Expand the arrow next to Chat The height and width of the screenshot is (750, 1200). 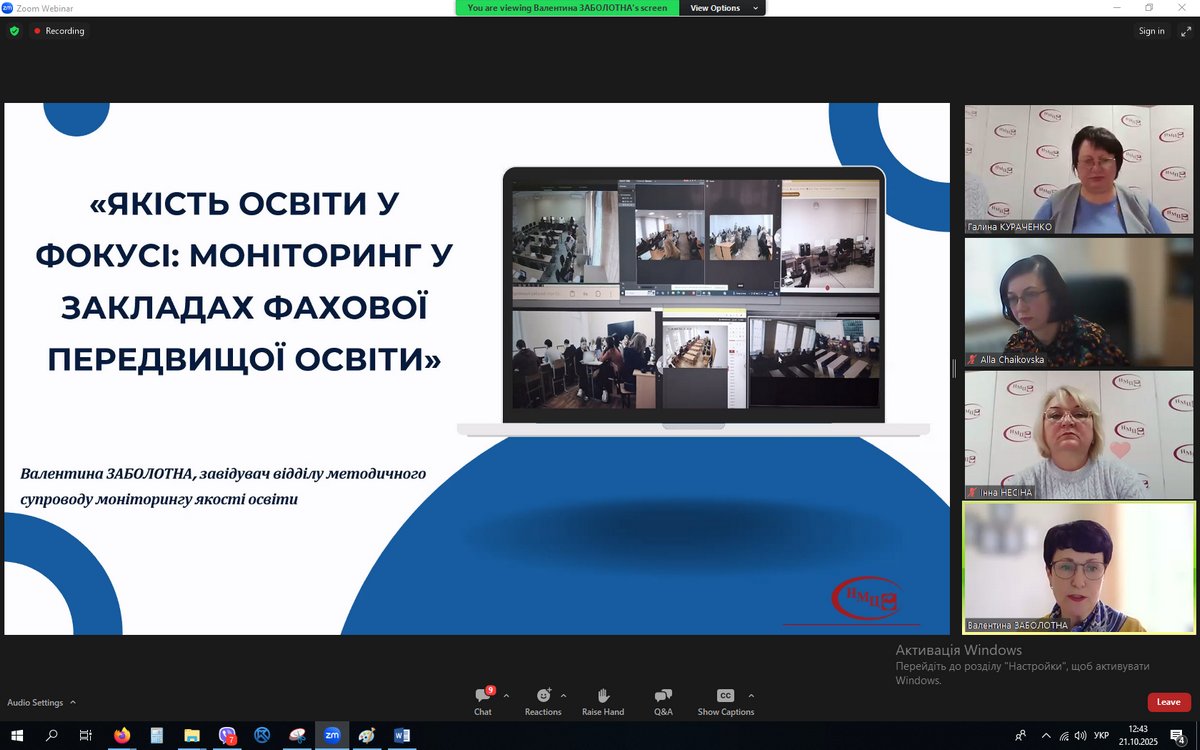pyautogui.click(x=506, y=695)
